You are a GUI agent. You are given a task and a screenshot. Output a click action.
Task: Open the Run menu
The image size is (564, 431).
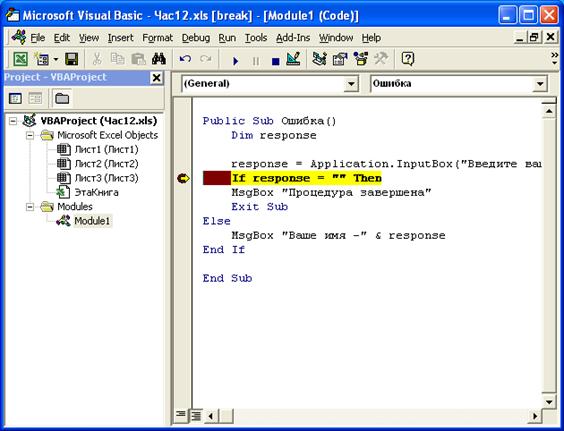(227, 38)
